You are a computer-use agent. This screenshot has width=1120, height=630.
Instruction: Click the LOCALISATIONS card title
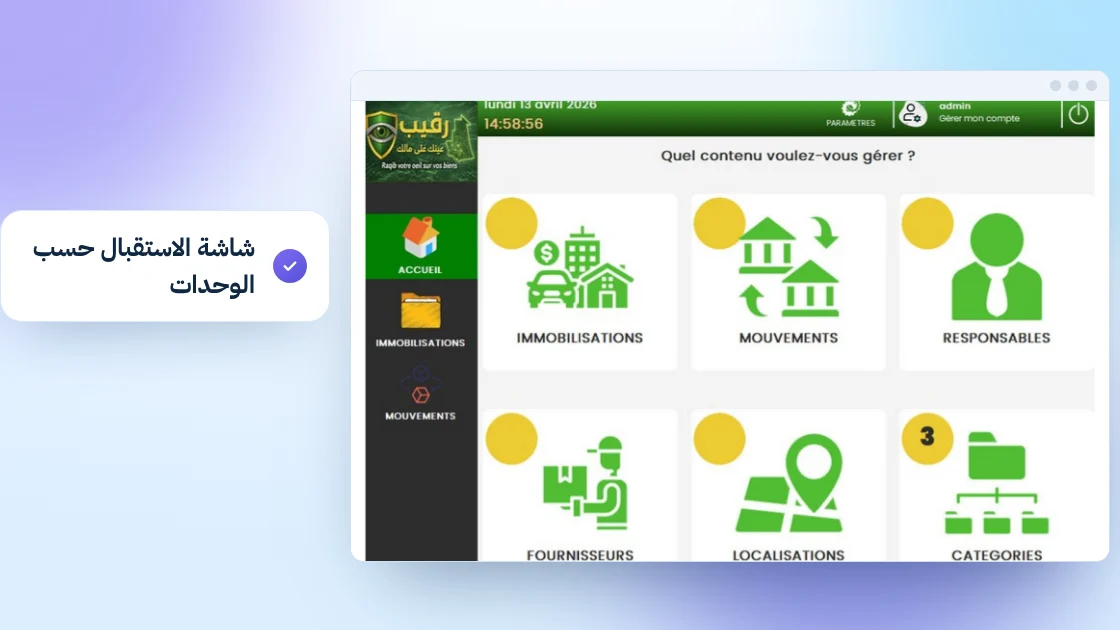(789, 555)
